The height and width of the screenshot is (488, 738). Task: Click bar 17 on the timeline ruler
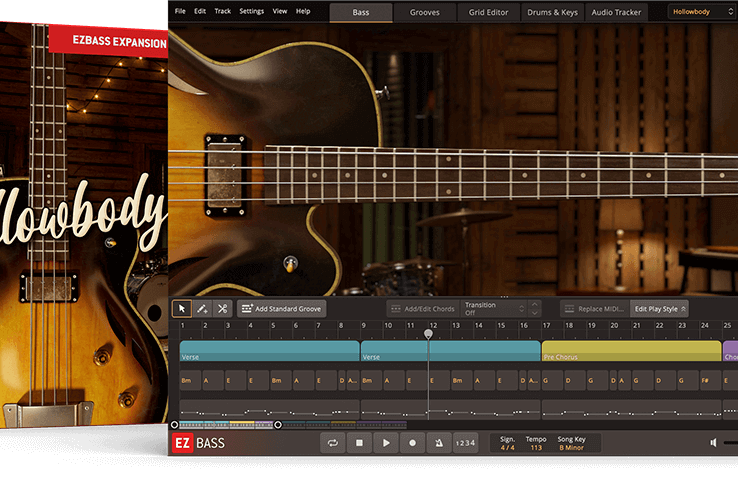click(x=546, y=325)
